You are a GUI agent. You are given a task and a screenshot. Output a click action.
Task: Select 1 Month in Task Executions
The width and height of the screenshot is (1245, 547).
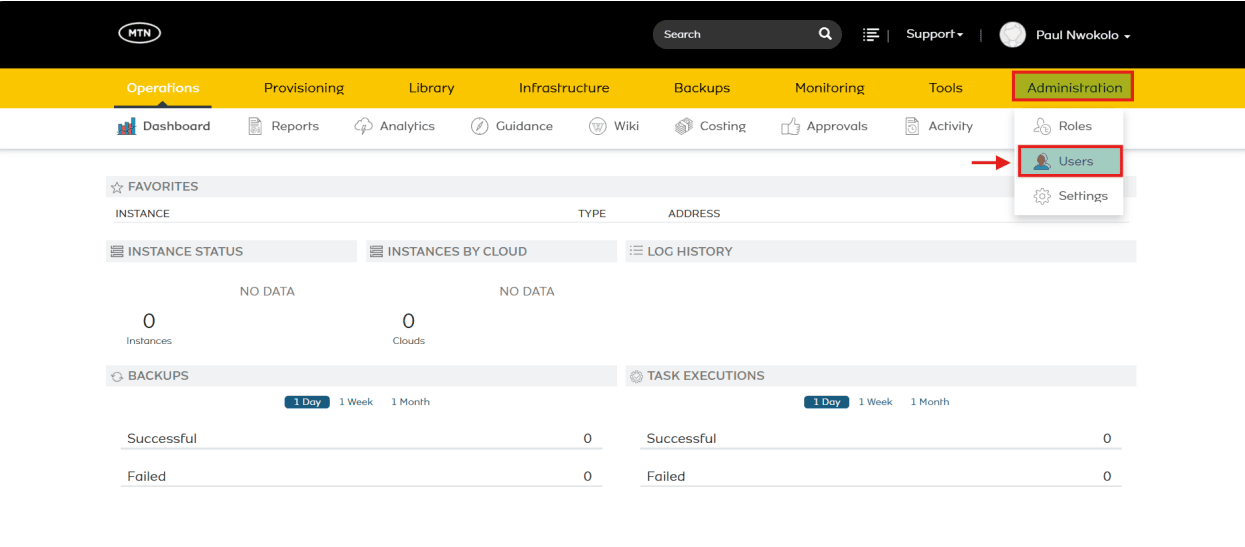pos(930,402)
